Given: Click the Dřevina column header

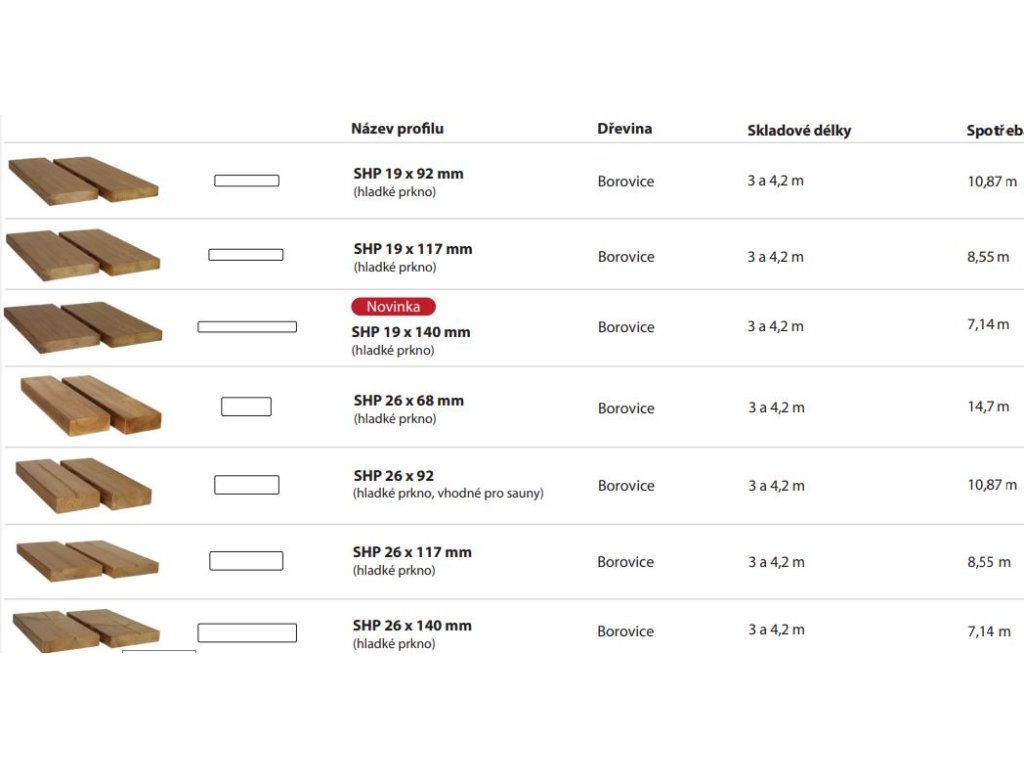Looking at the screenshot, I should [x=624, y=129].
